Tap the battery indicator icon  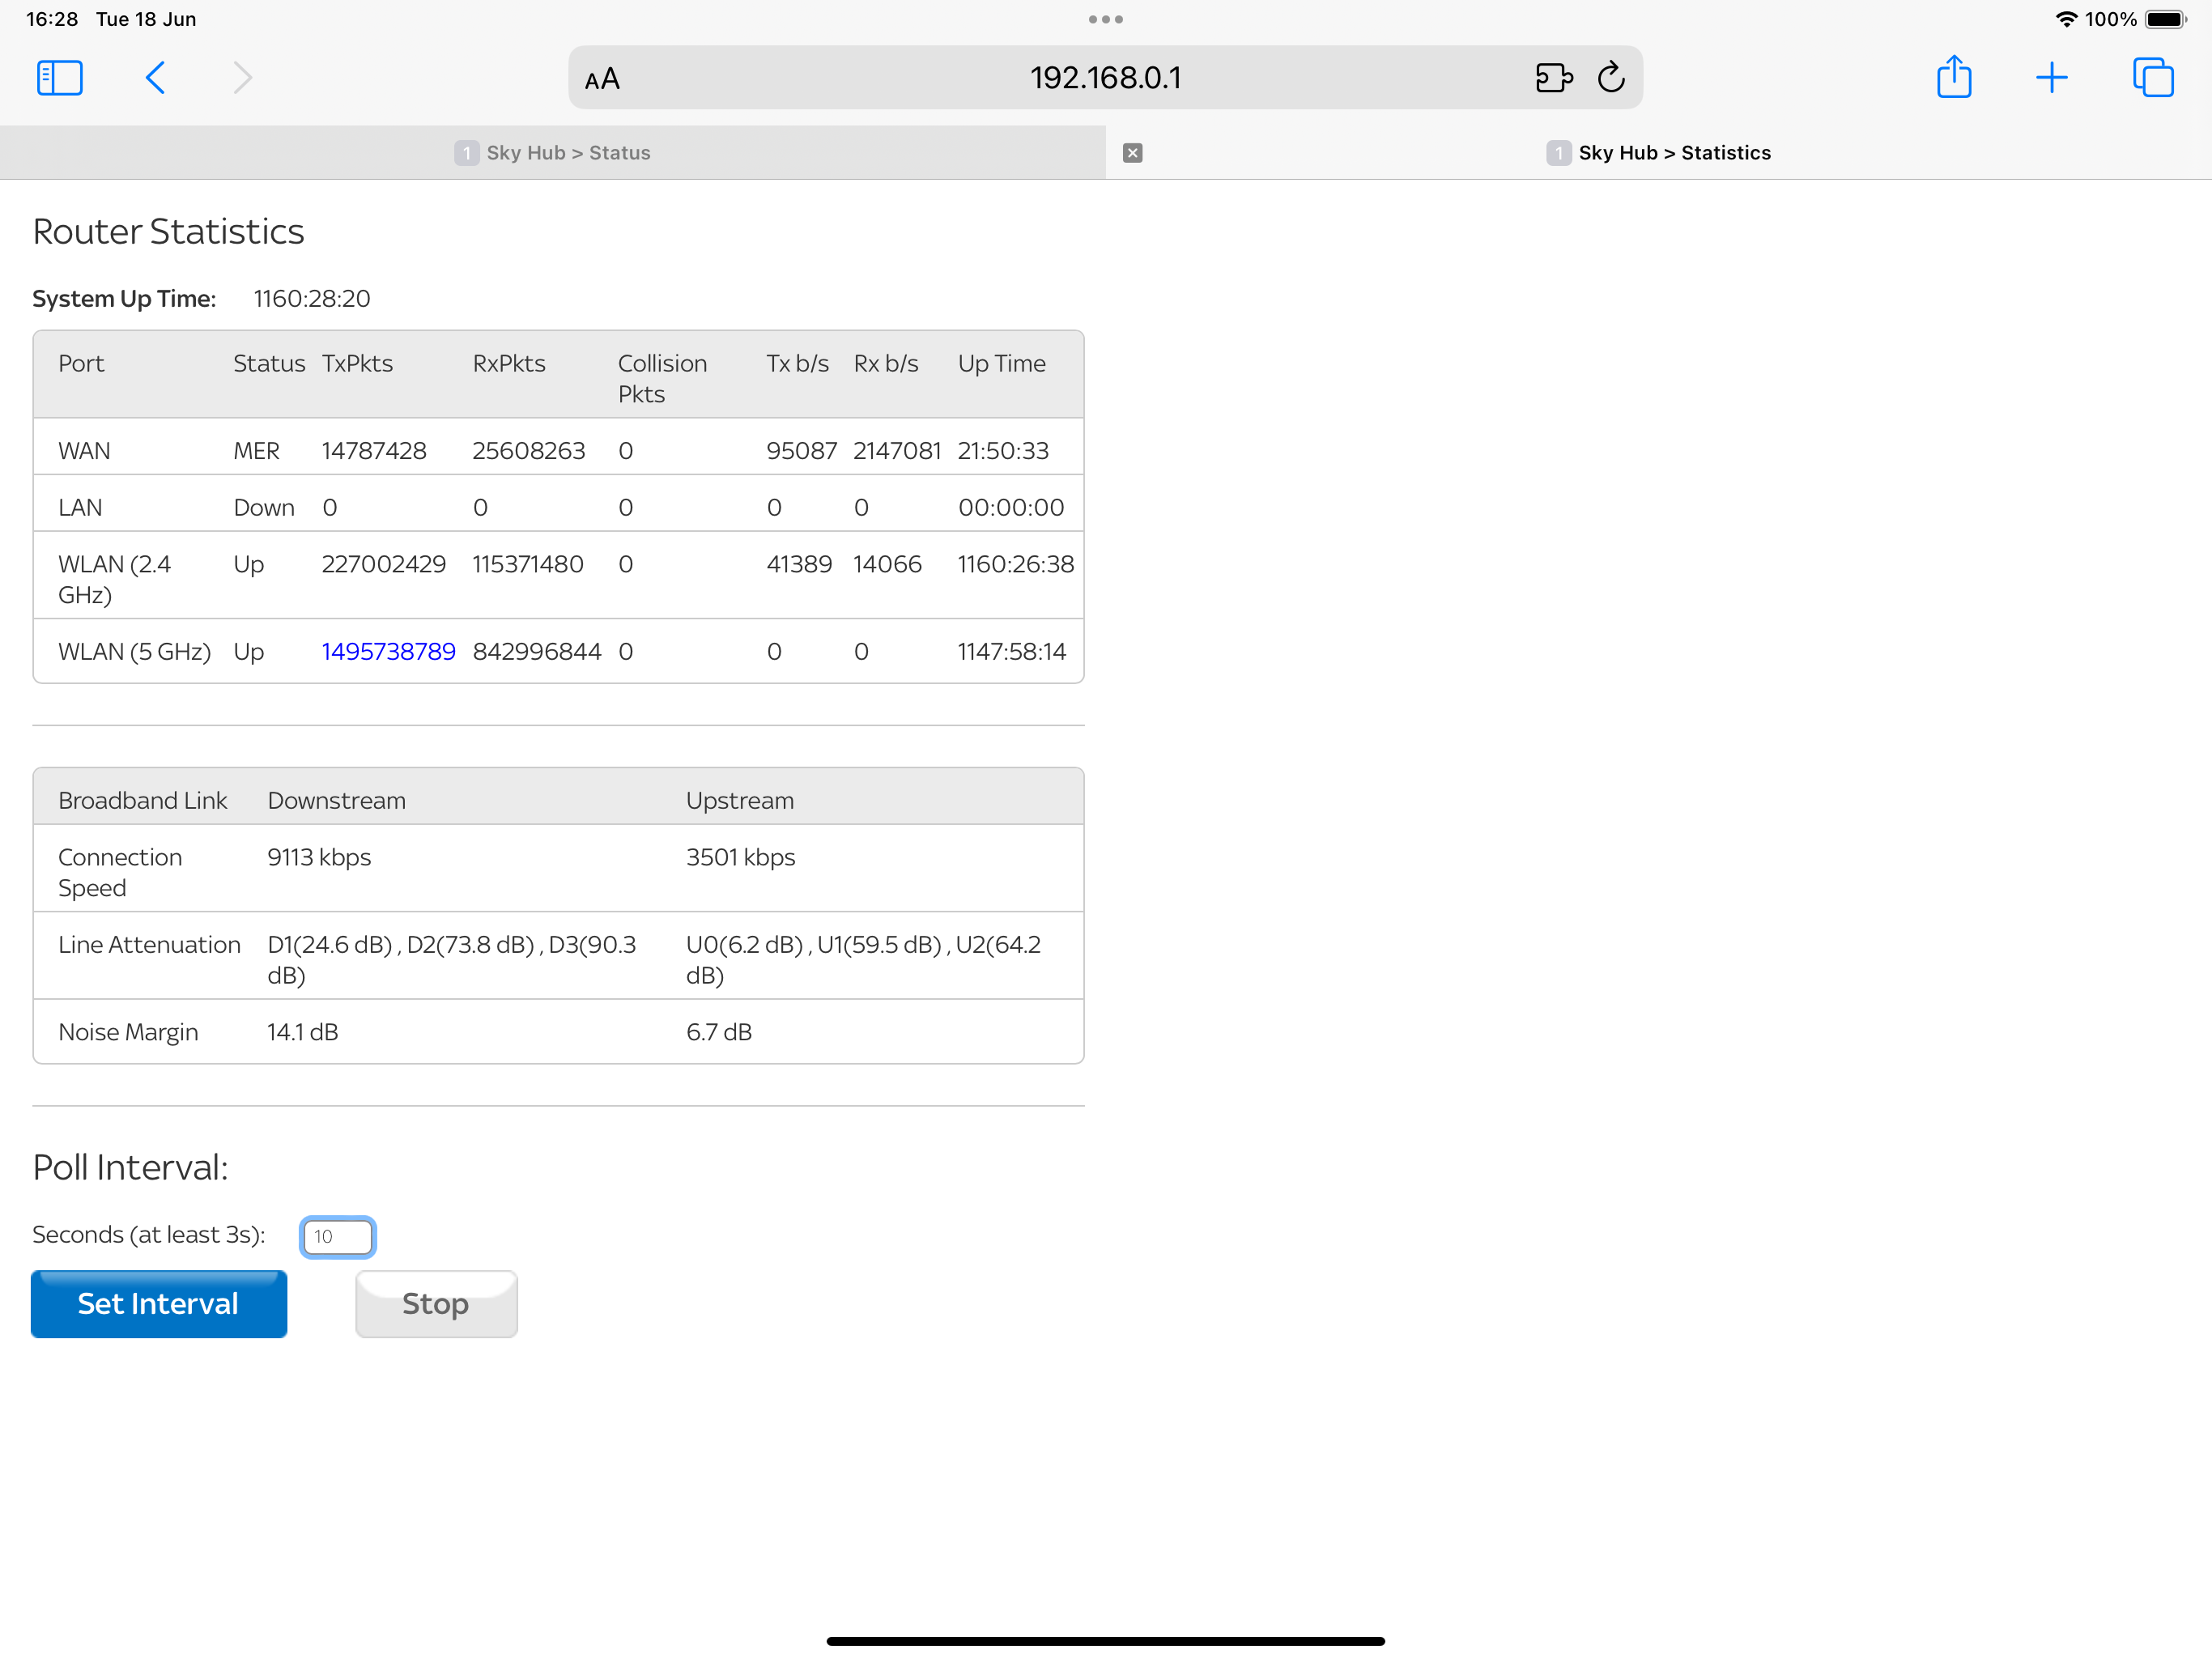(2165, 19)
